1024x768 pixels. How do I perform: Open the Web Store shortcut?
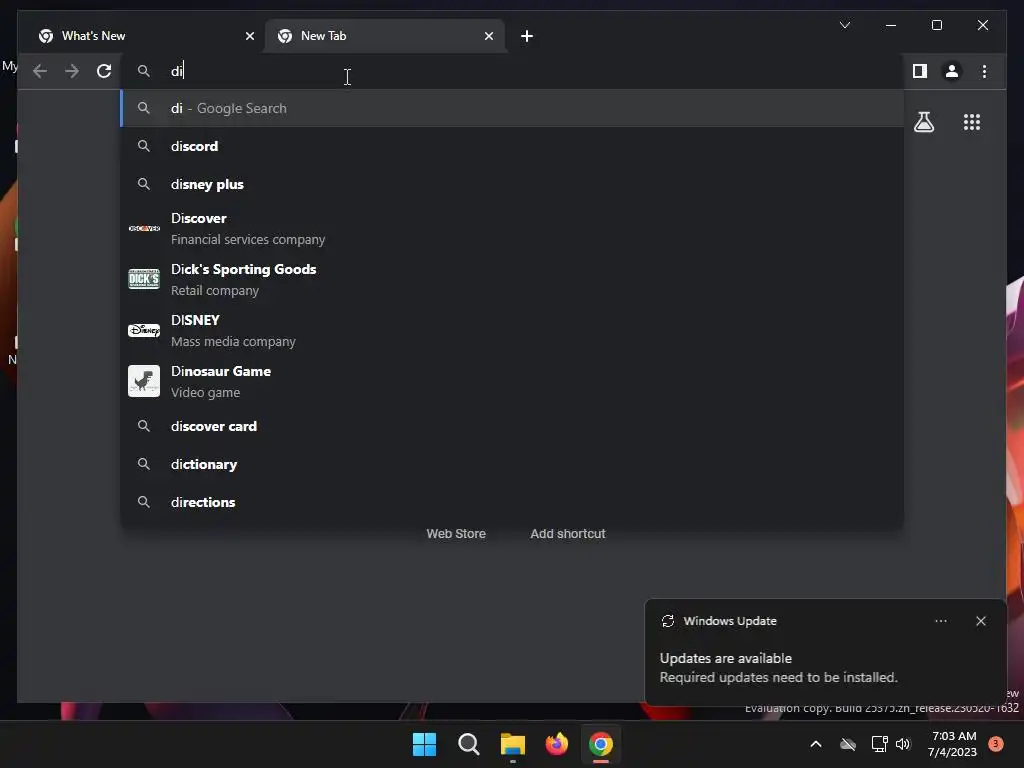(x=456, y=534)
